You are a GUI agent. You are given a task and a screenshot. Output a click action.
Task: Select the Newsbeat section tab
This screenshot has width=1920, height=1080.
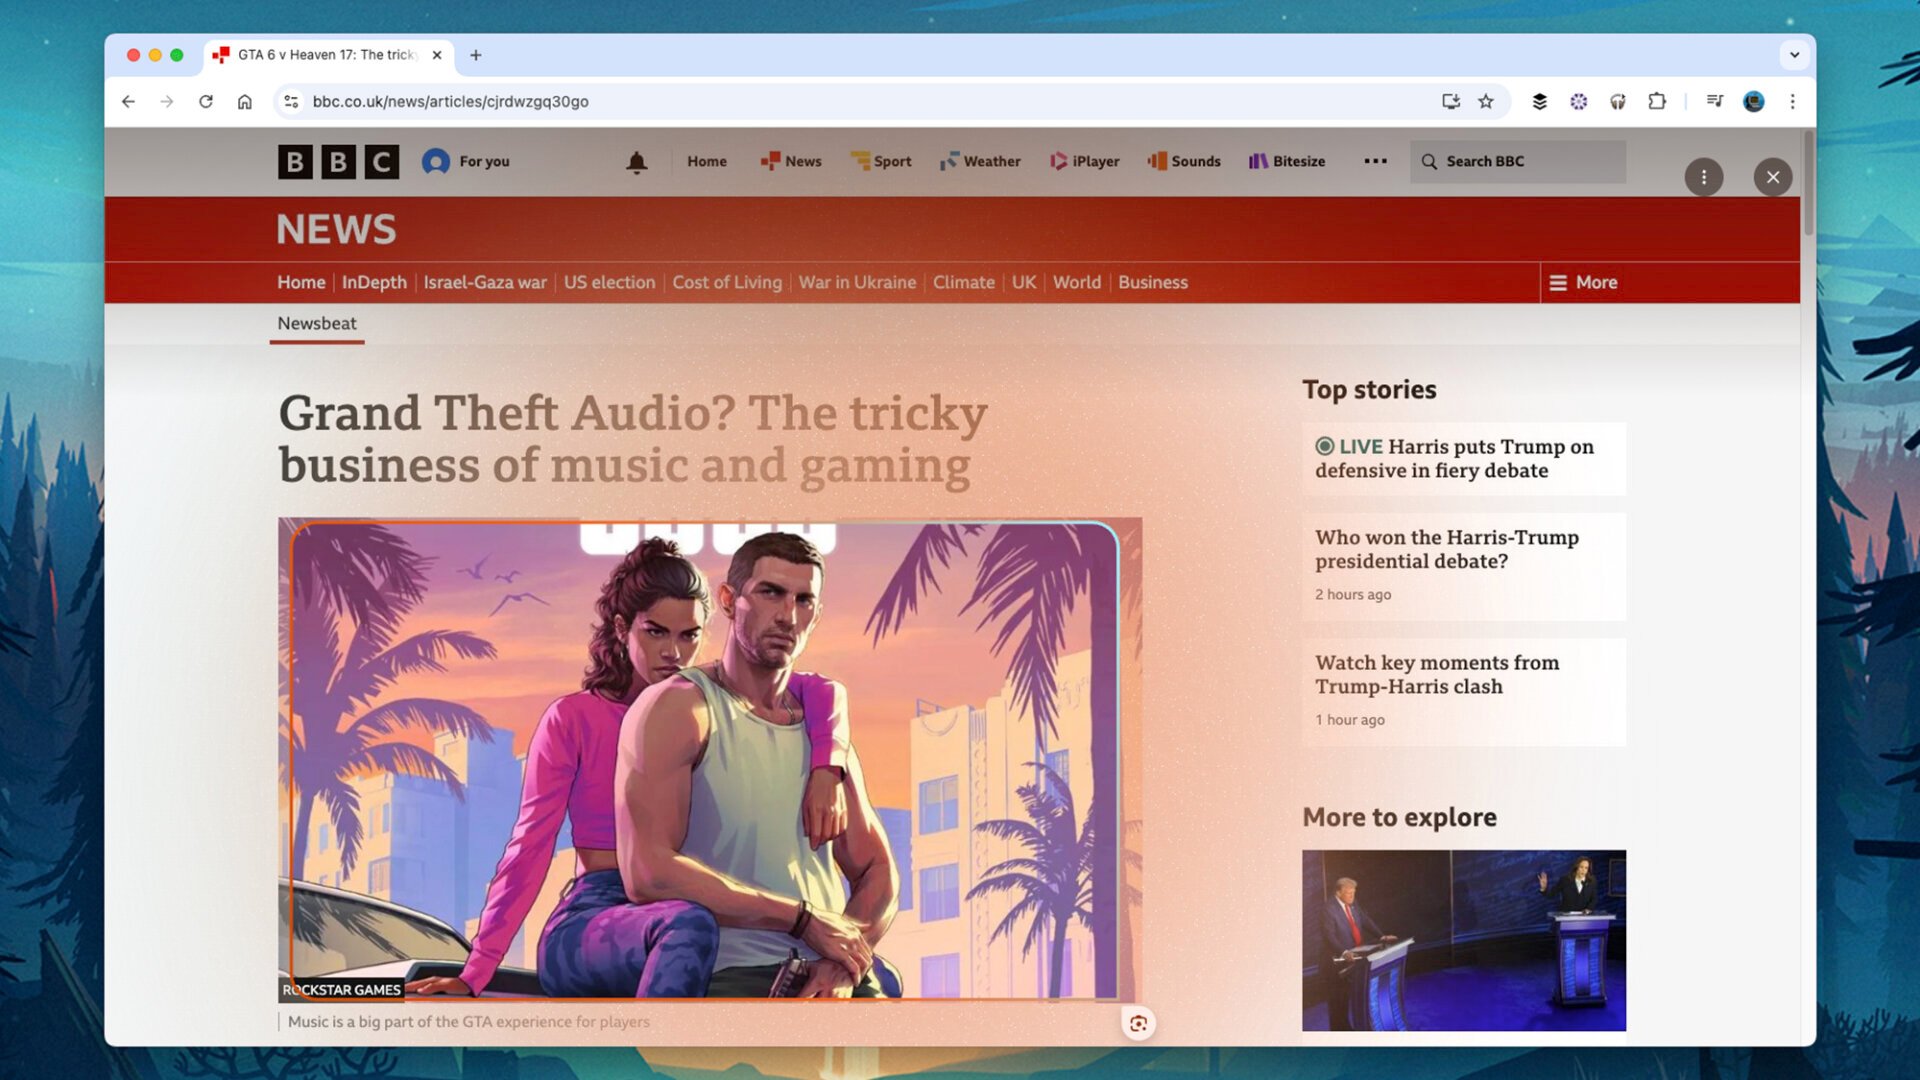316,323
